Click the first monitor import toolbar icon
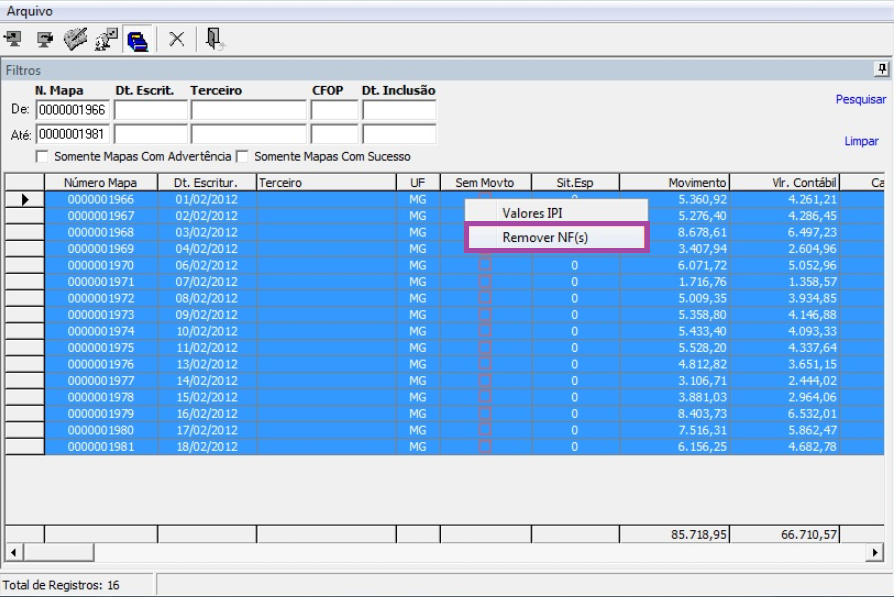894x597 pixels. pos(13,39)
